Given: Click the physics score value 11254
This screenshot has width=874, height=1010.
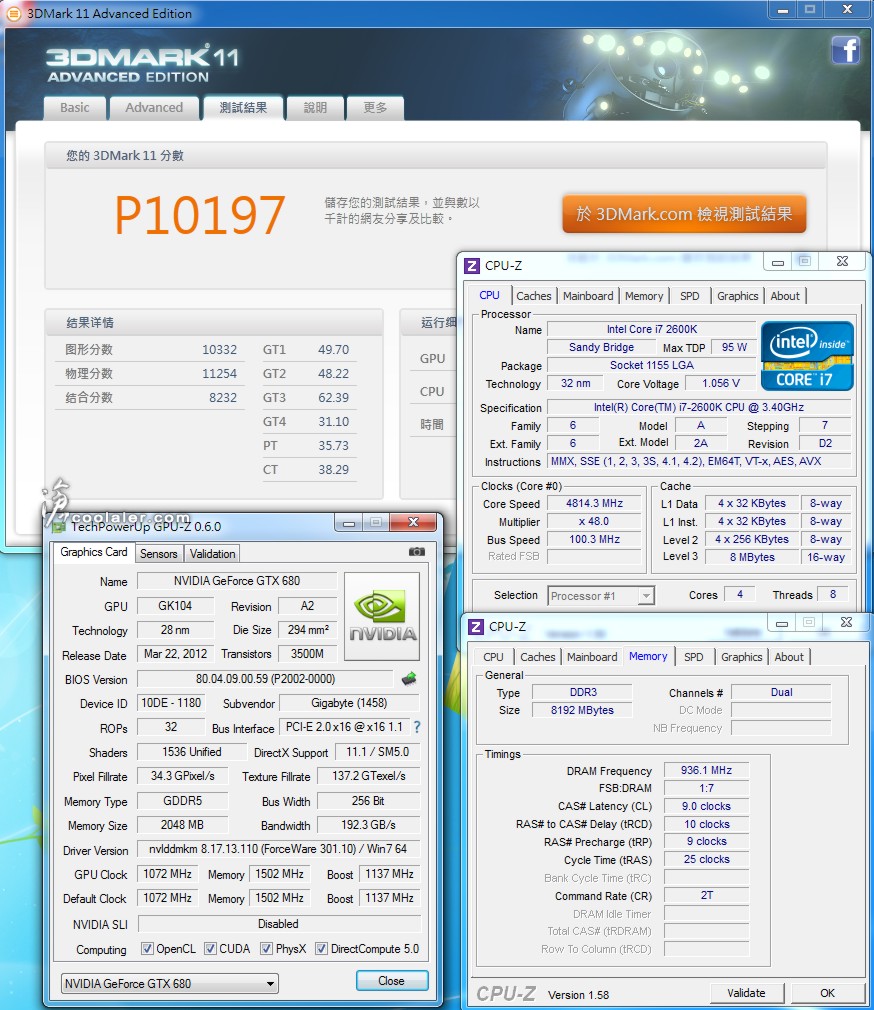Looking at the screenshot, I should pos(220,374).
